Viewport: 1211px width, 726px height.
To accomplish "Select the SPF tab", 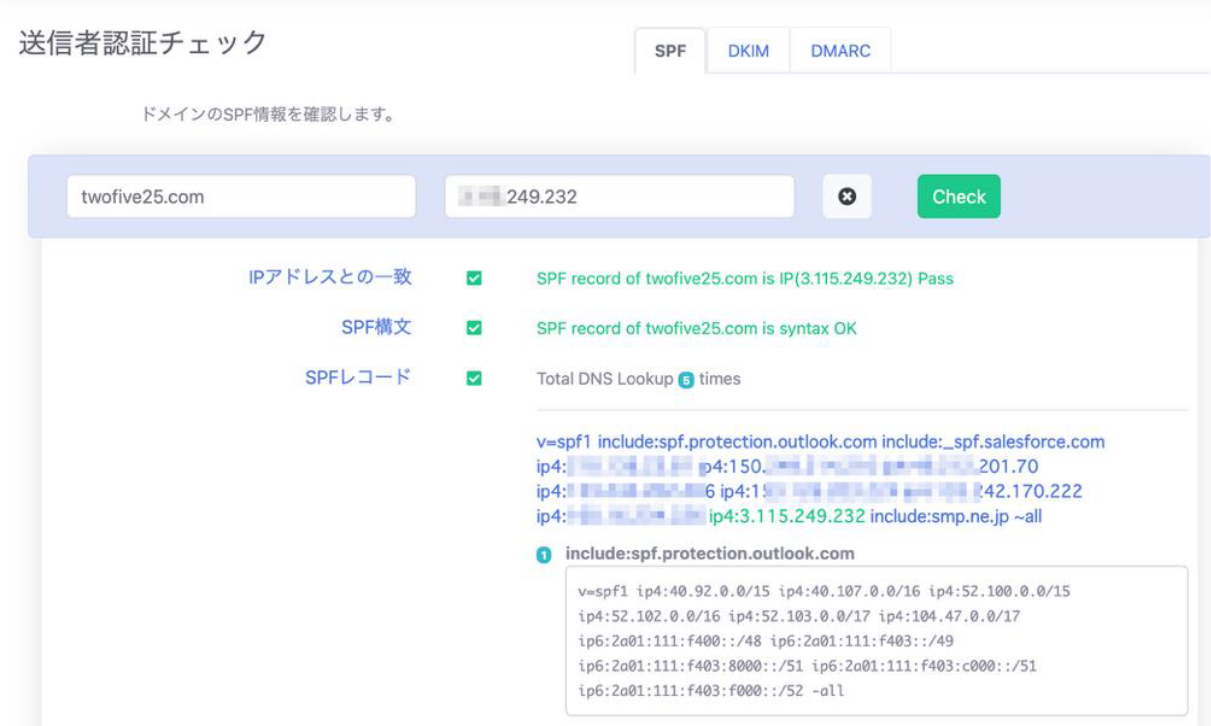I will click(x=672, y=50).
